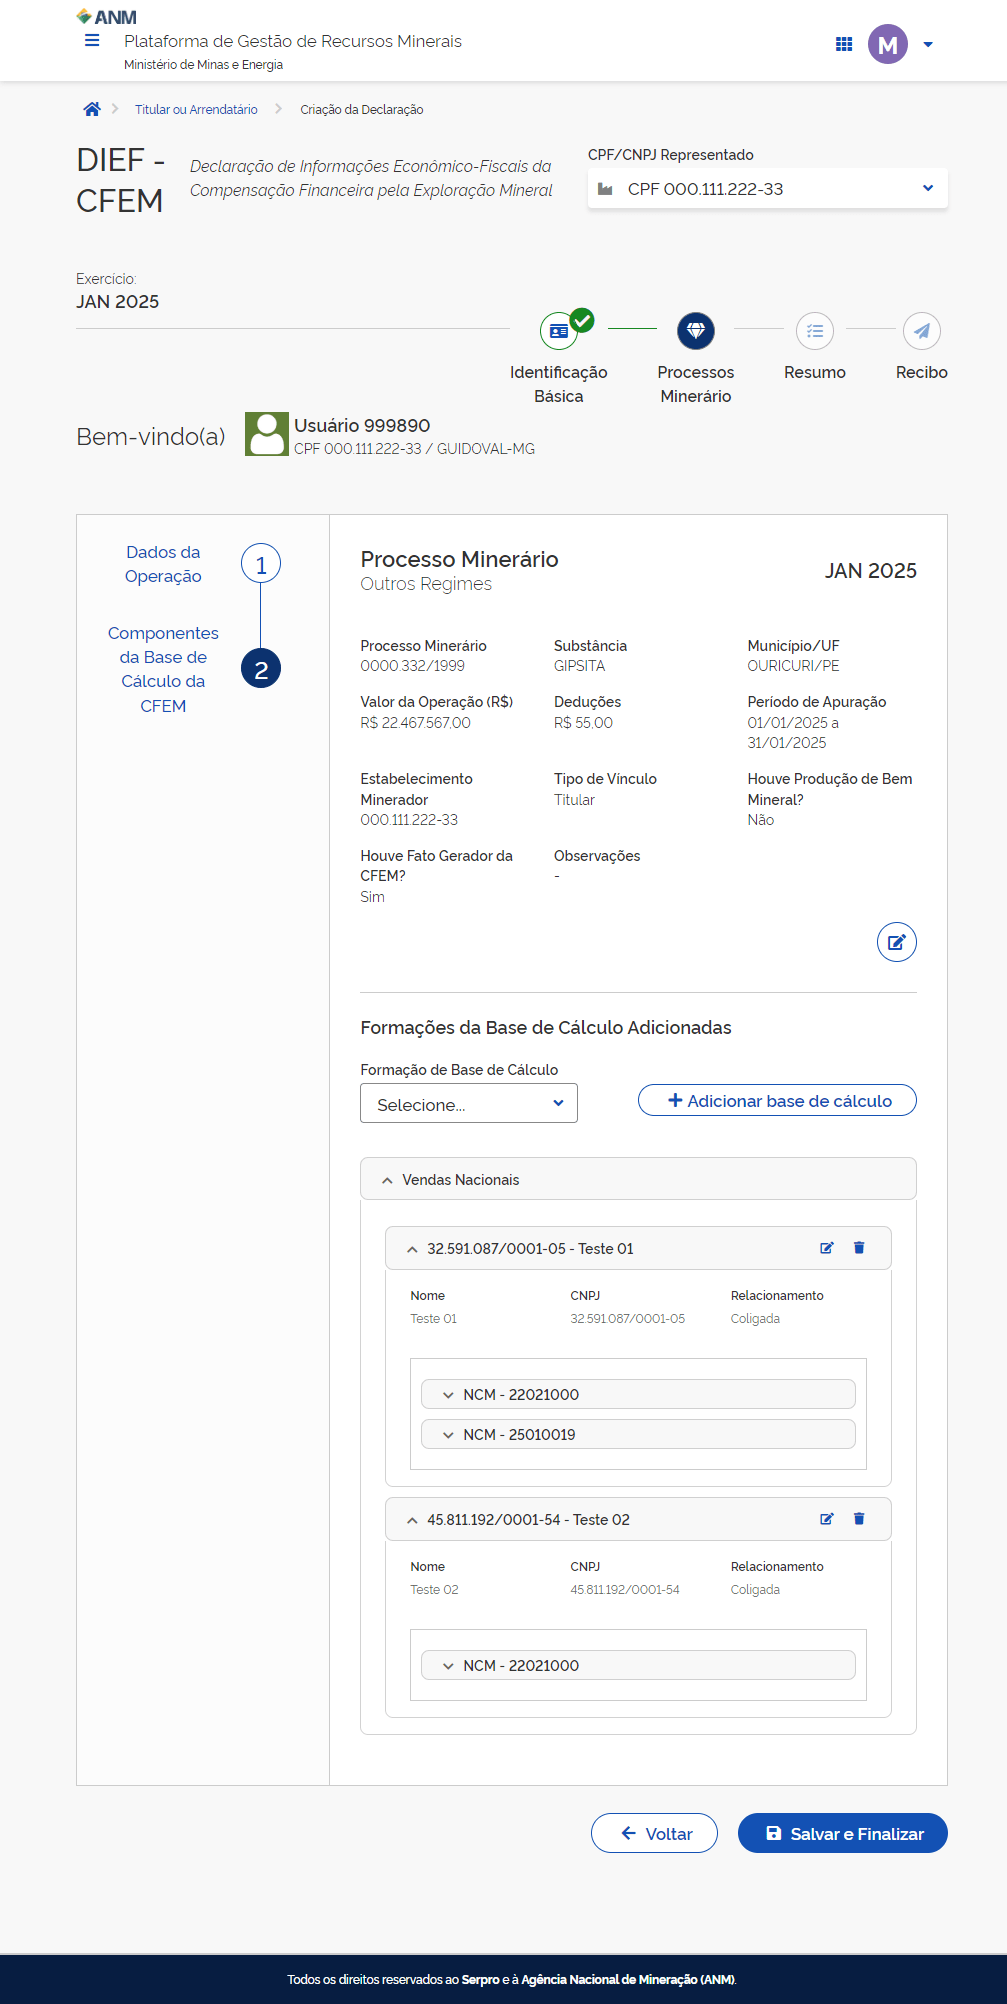Open the CPF/CNPJ Representado dropdown
This screenshot has height=2004, width=1007.
coord(767,189)
